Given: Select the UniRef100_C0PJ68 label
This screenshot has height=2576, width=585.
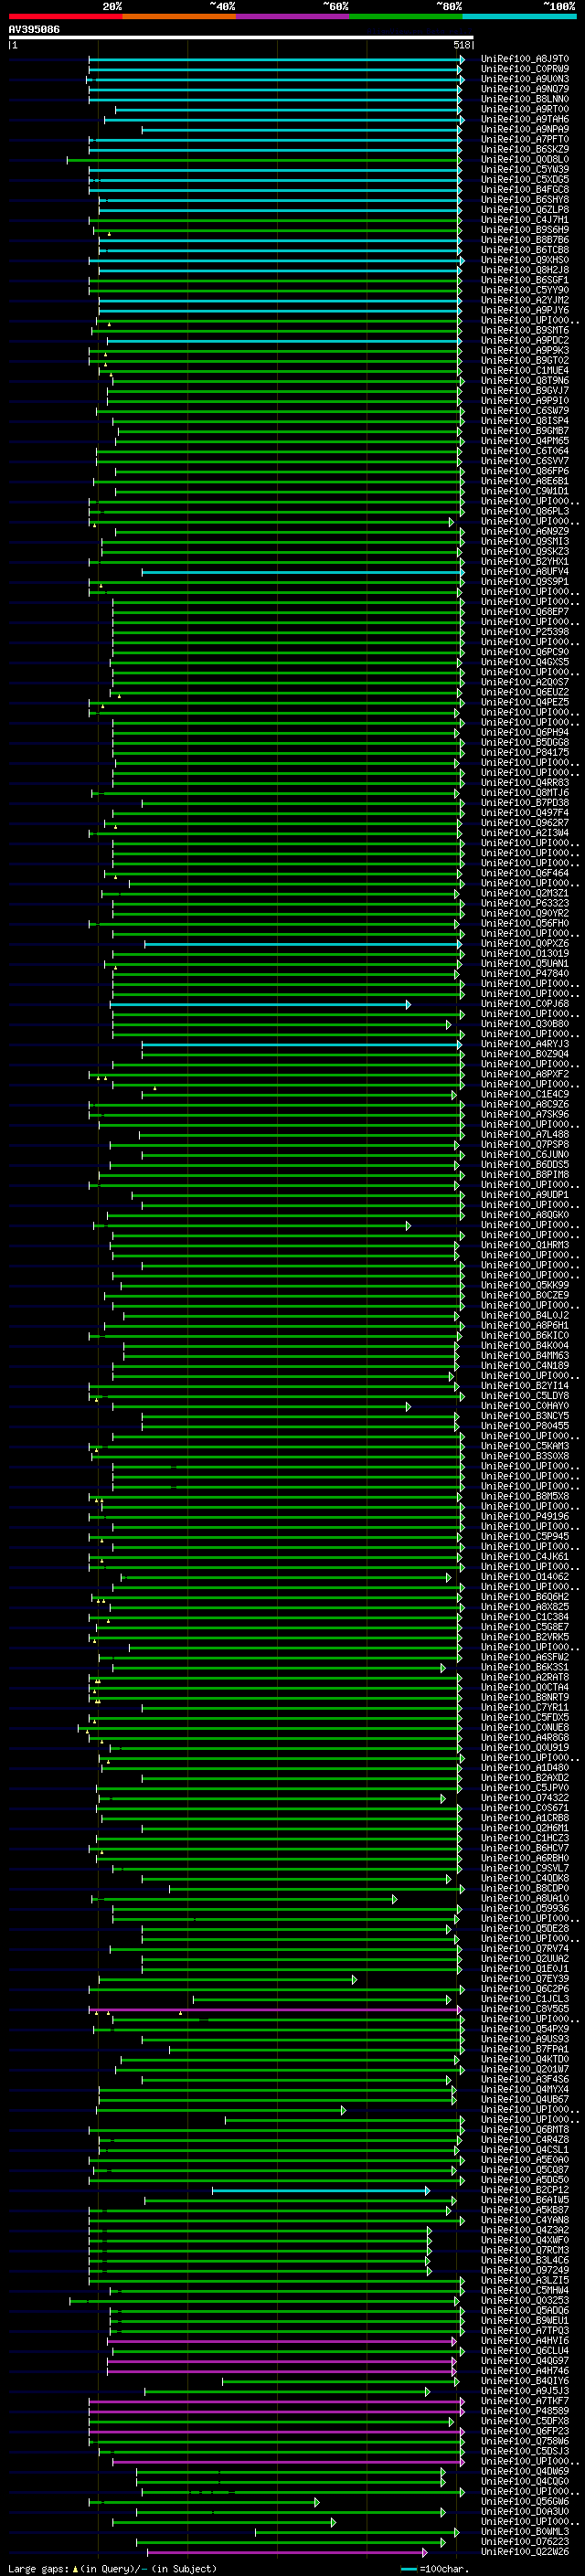Looking at the screenshot, I should coord(524,1004).
